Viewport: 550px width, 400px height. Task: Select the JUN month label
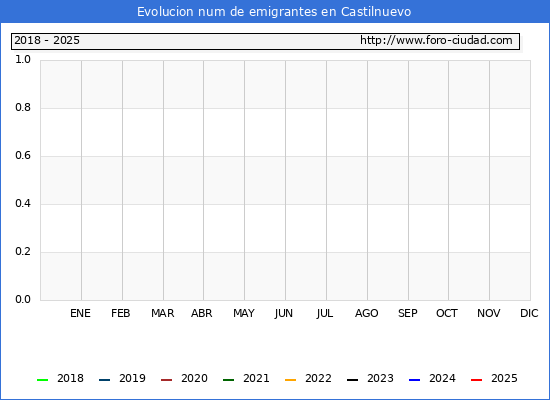[x=284, y=313]
